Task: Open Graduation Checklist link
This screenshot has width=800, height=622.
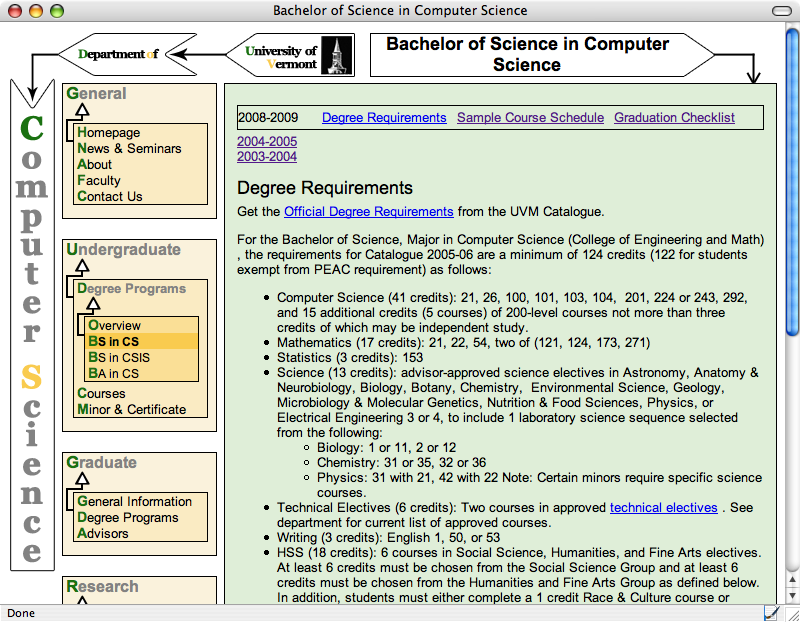Action: tap(674, 118)
